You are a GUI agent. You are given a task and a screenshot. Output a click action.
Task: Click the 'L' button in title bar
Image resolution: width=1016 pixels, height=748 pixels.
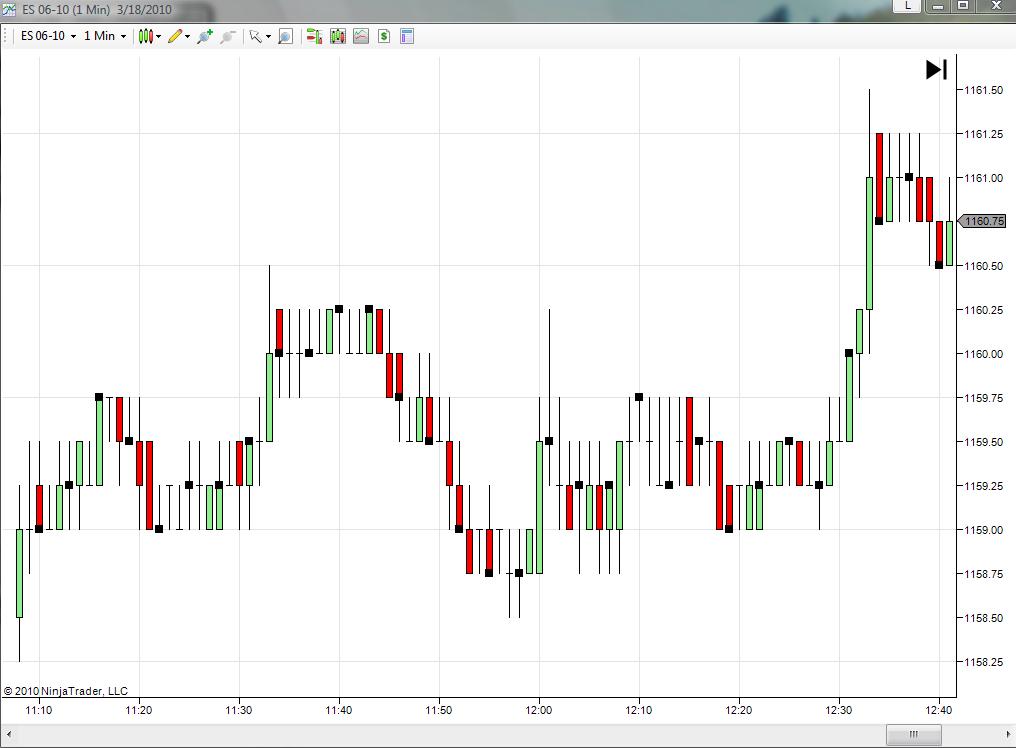908,6
